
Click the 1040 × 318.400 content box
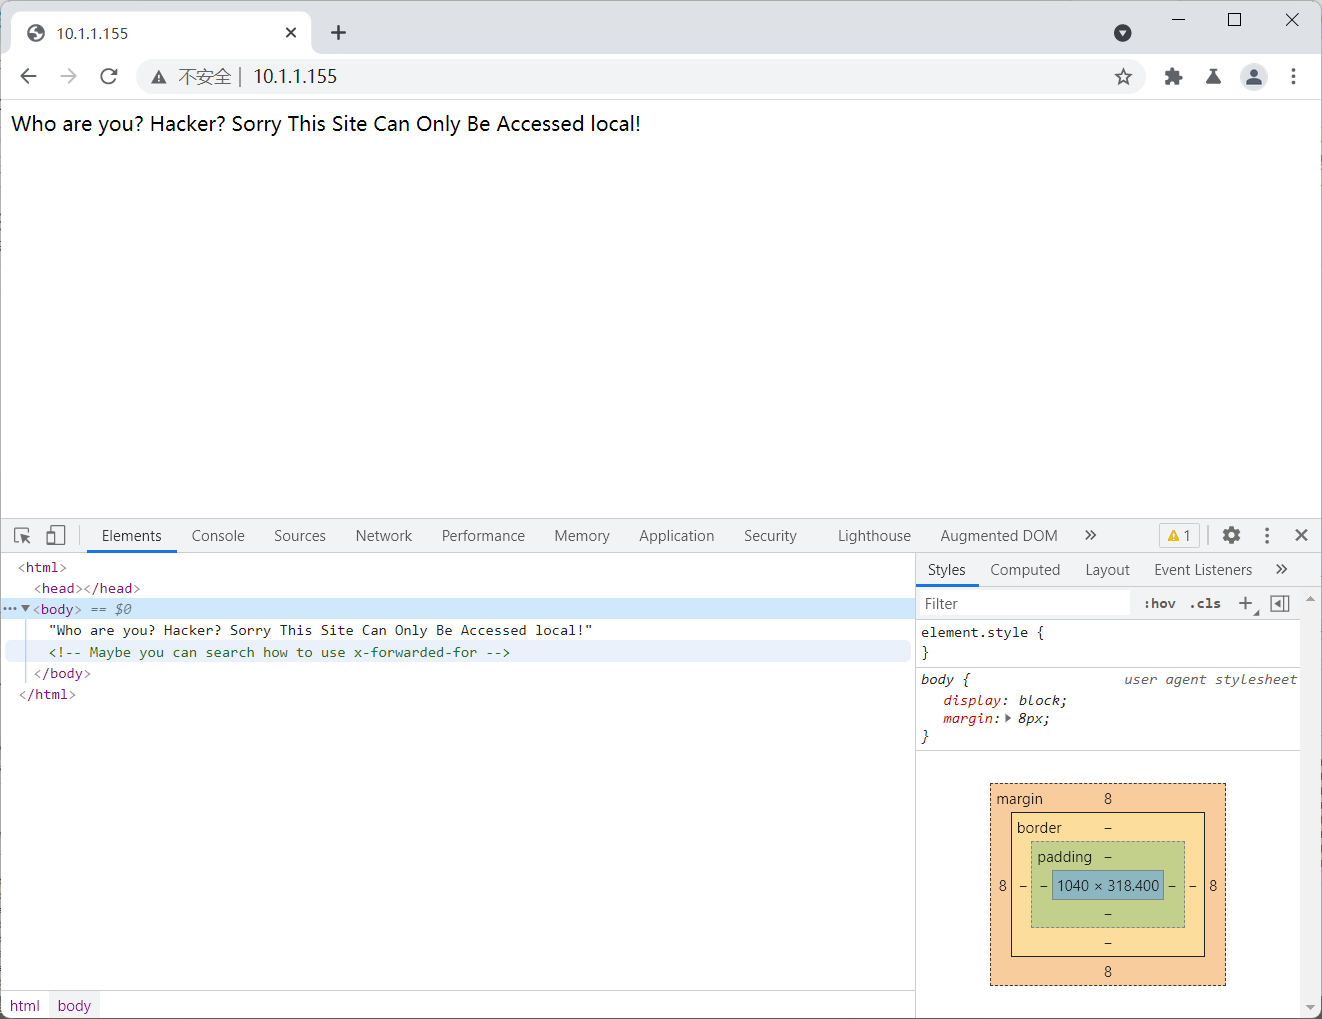click(1108, 885)
